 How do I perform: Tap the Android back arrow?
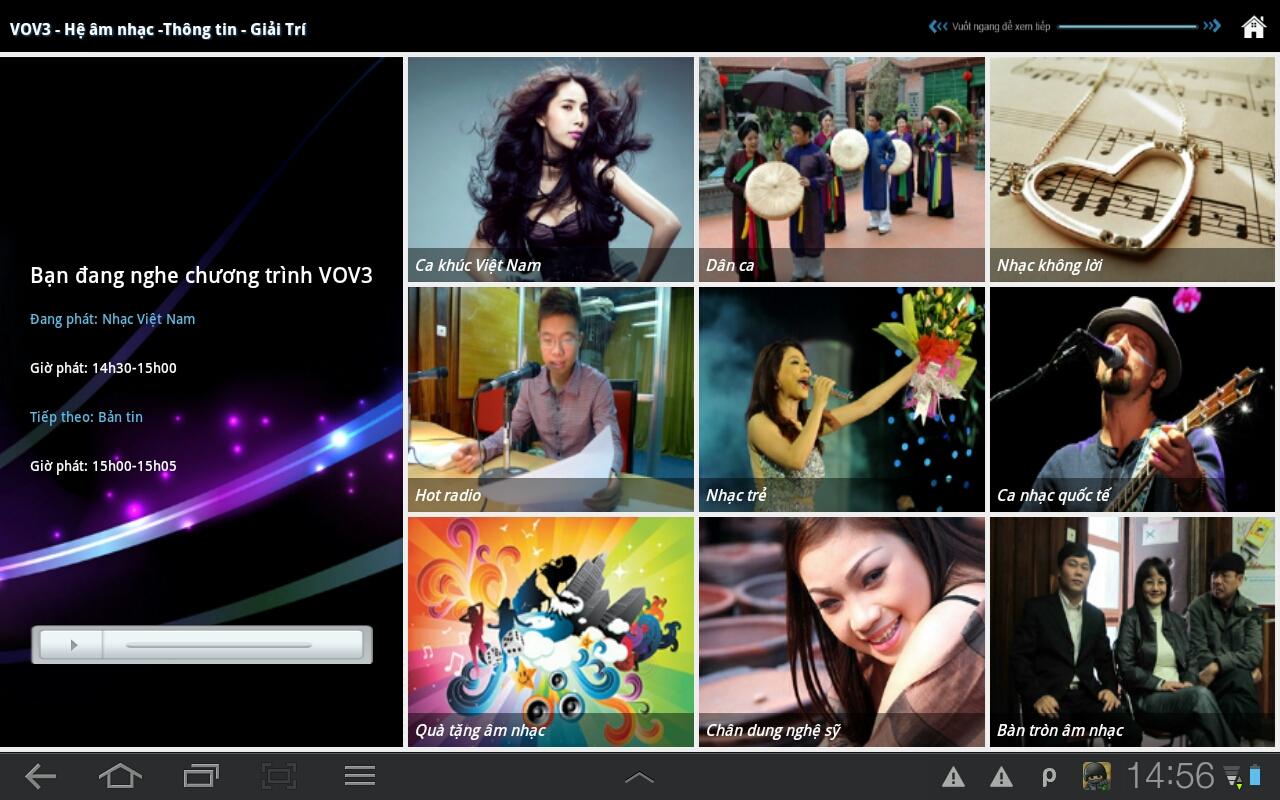point(40,776)
